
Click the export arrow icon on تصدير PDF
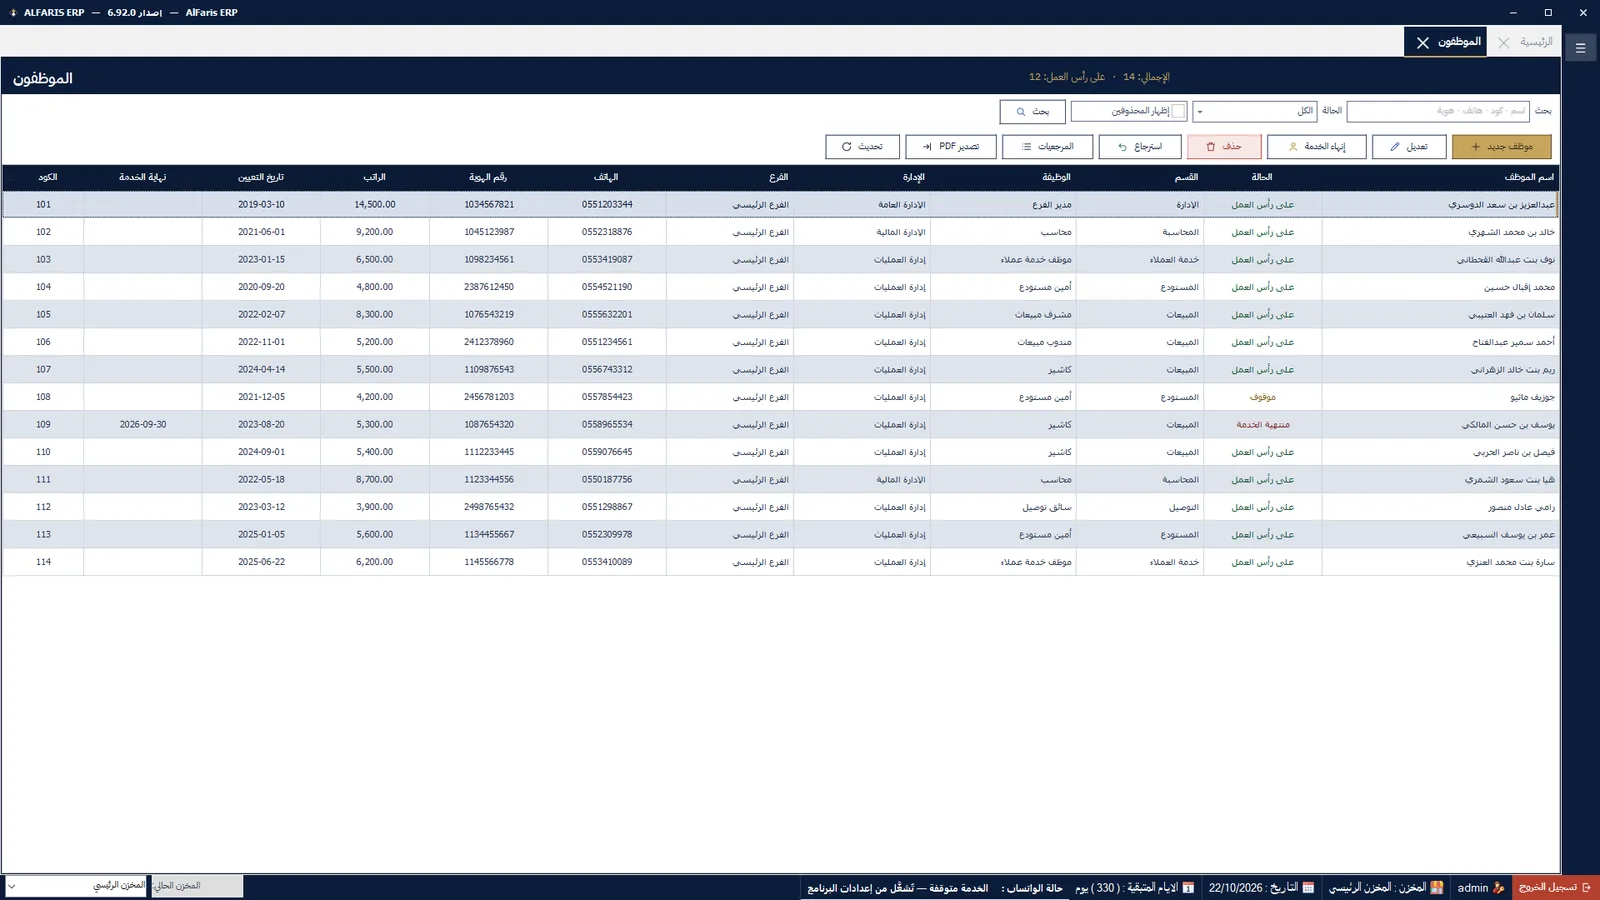(x=927, y=147)
